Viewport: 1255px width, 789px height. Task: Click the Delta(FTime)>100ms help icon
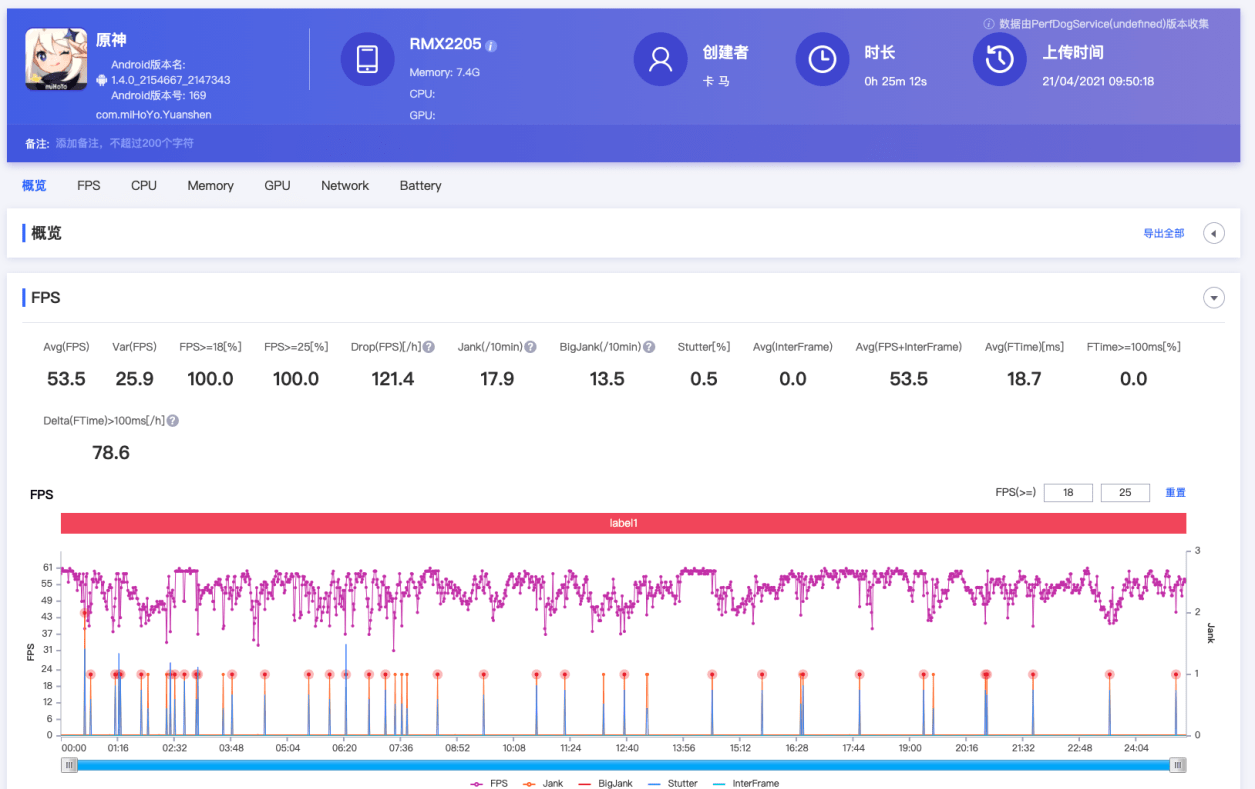tap(172, 421)
